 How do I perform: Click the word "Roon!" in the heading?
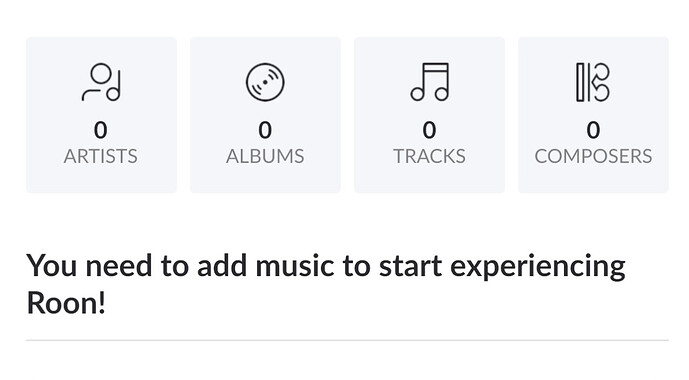coord(66,303)
